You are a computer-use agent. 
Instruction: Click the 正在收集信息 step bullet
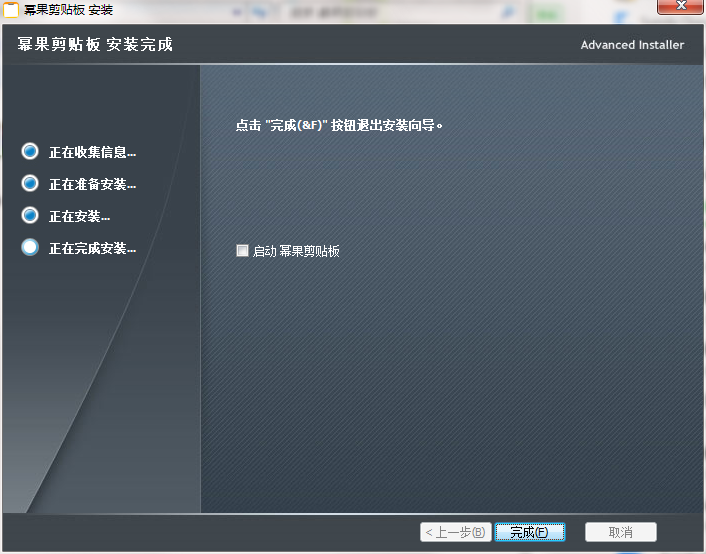[30, 152]
